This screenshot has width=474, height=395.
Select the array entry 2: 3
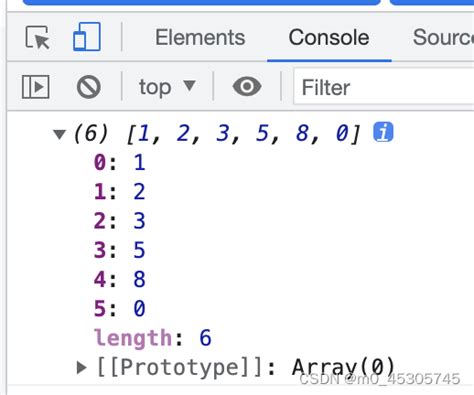click(120, 221)
